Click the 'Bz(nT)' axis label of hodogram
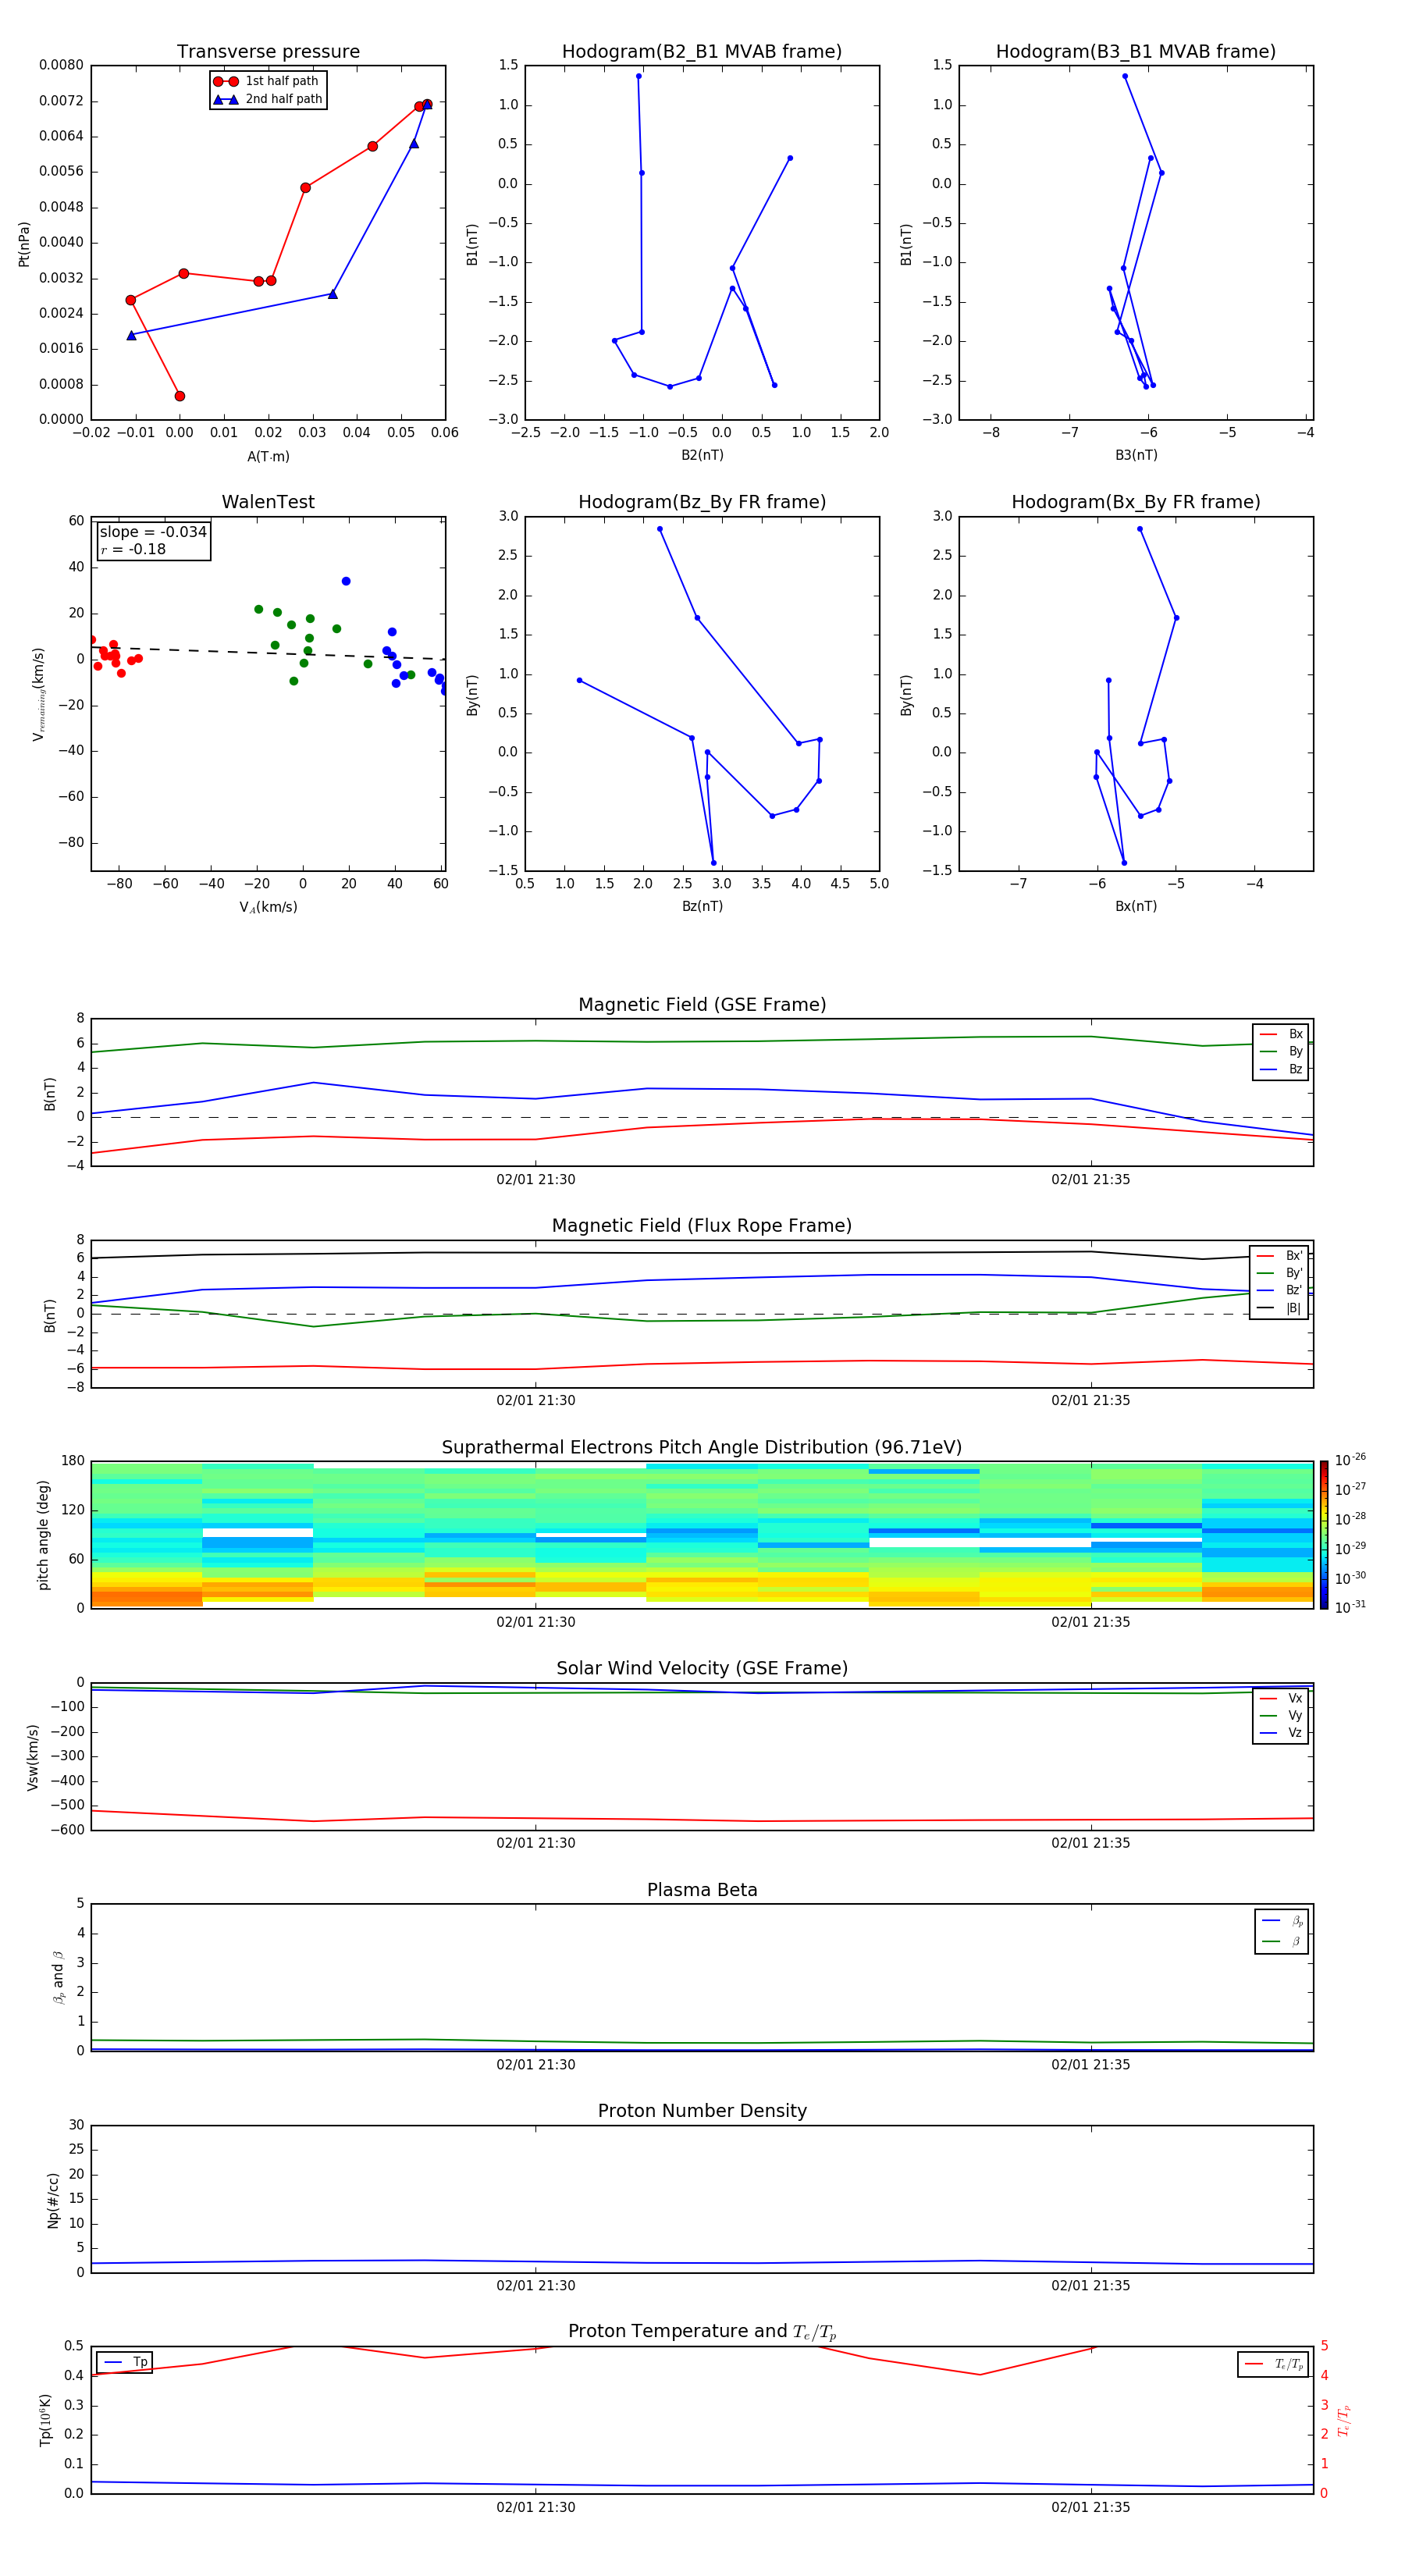Screen dimensions: 1405x2576 [702, 906]
